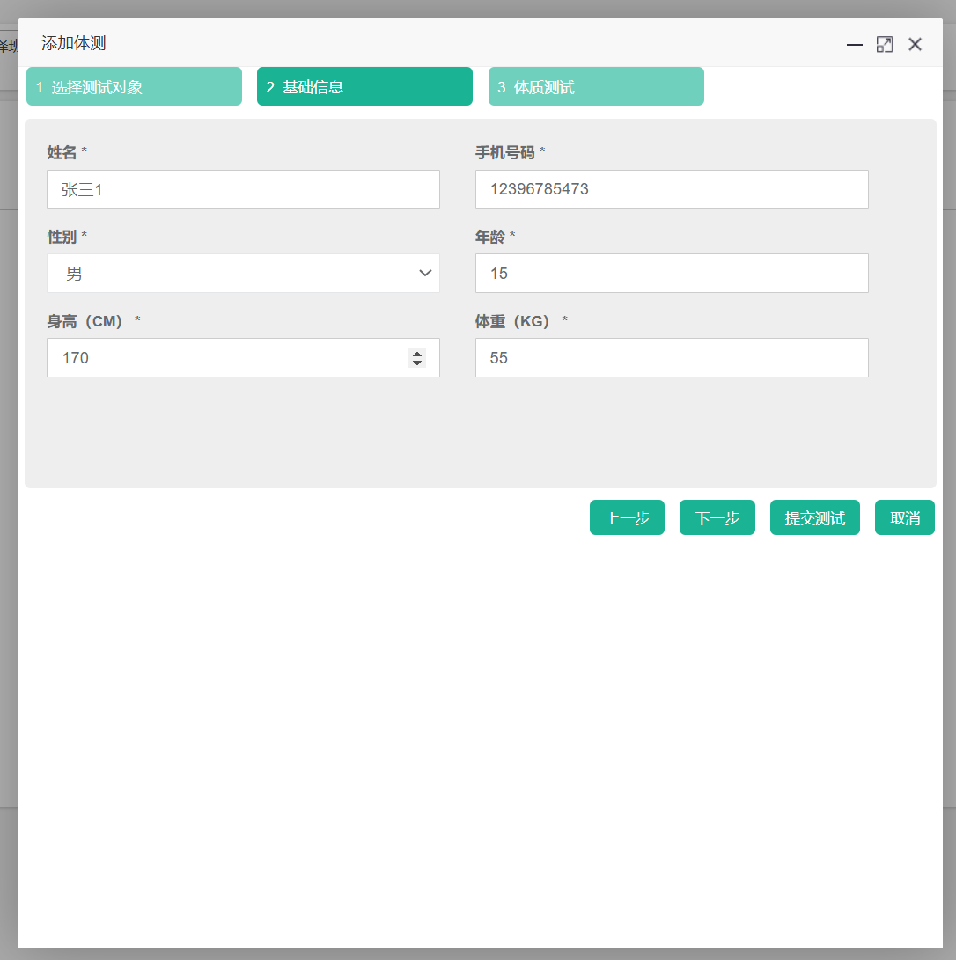Expand the 性别 dropdown chevron

click(425, 273)
